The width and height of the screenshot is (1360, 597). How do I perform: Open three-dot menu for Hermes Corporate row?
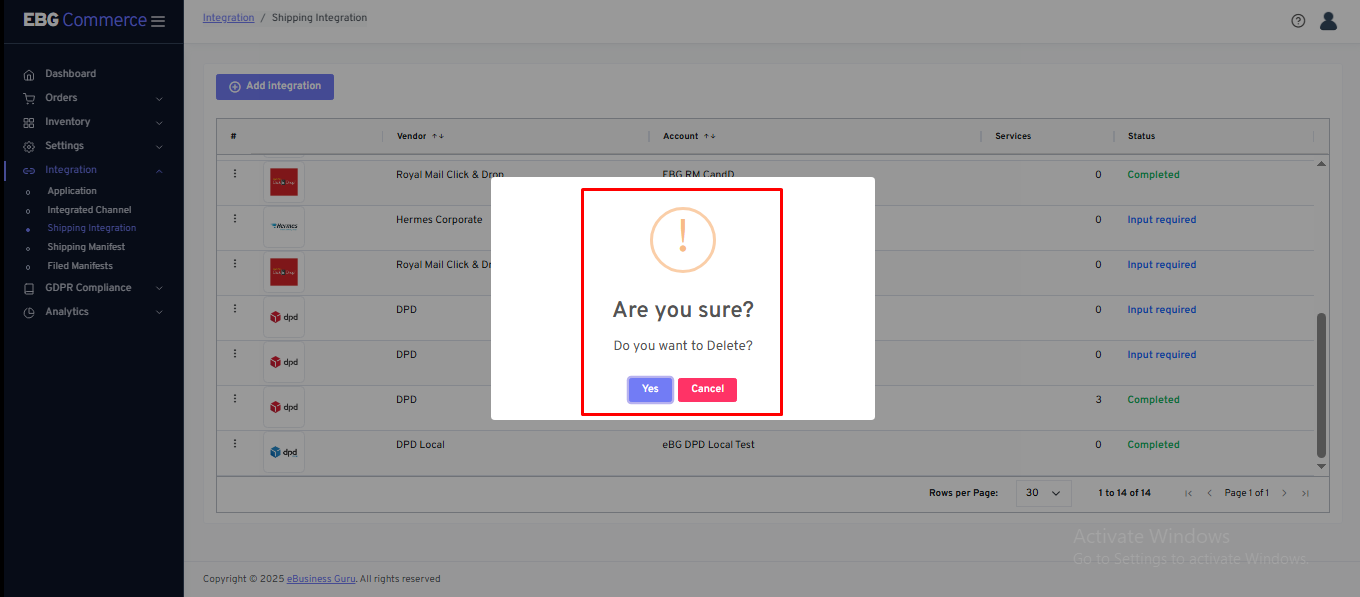point(235,219)
